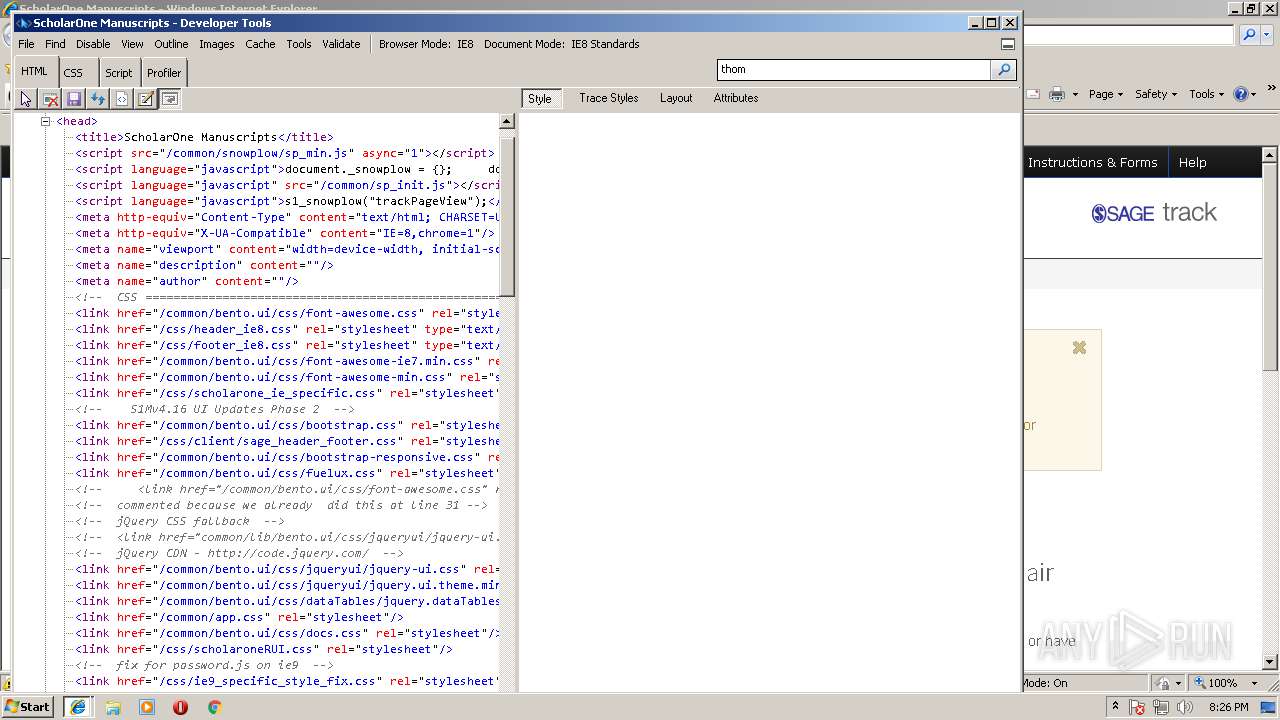Click the Refresh DOM arrows icon
Viewport: 1280px width, 720px height.
[x=98, y=99]
